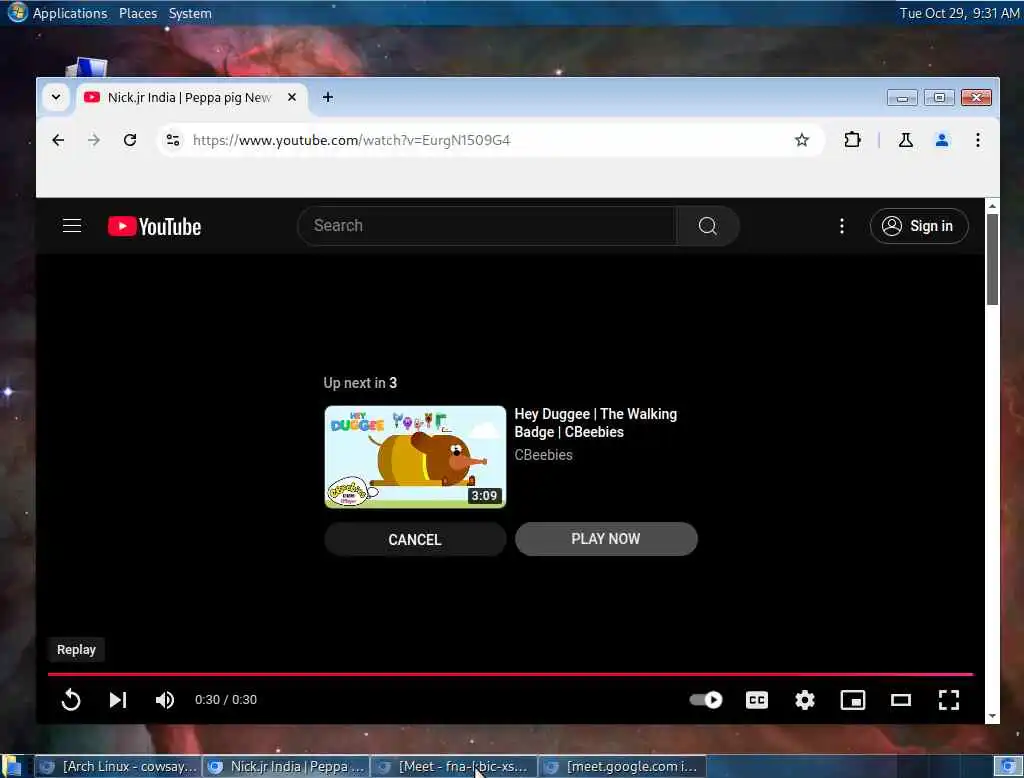Open YouTube hamburger guide menu
The width and height of the screenshot is (1024, 778).
(x=72, y=226)
